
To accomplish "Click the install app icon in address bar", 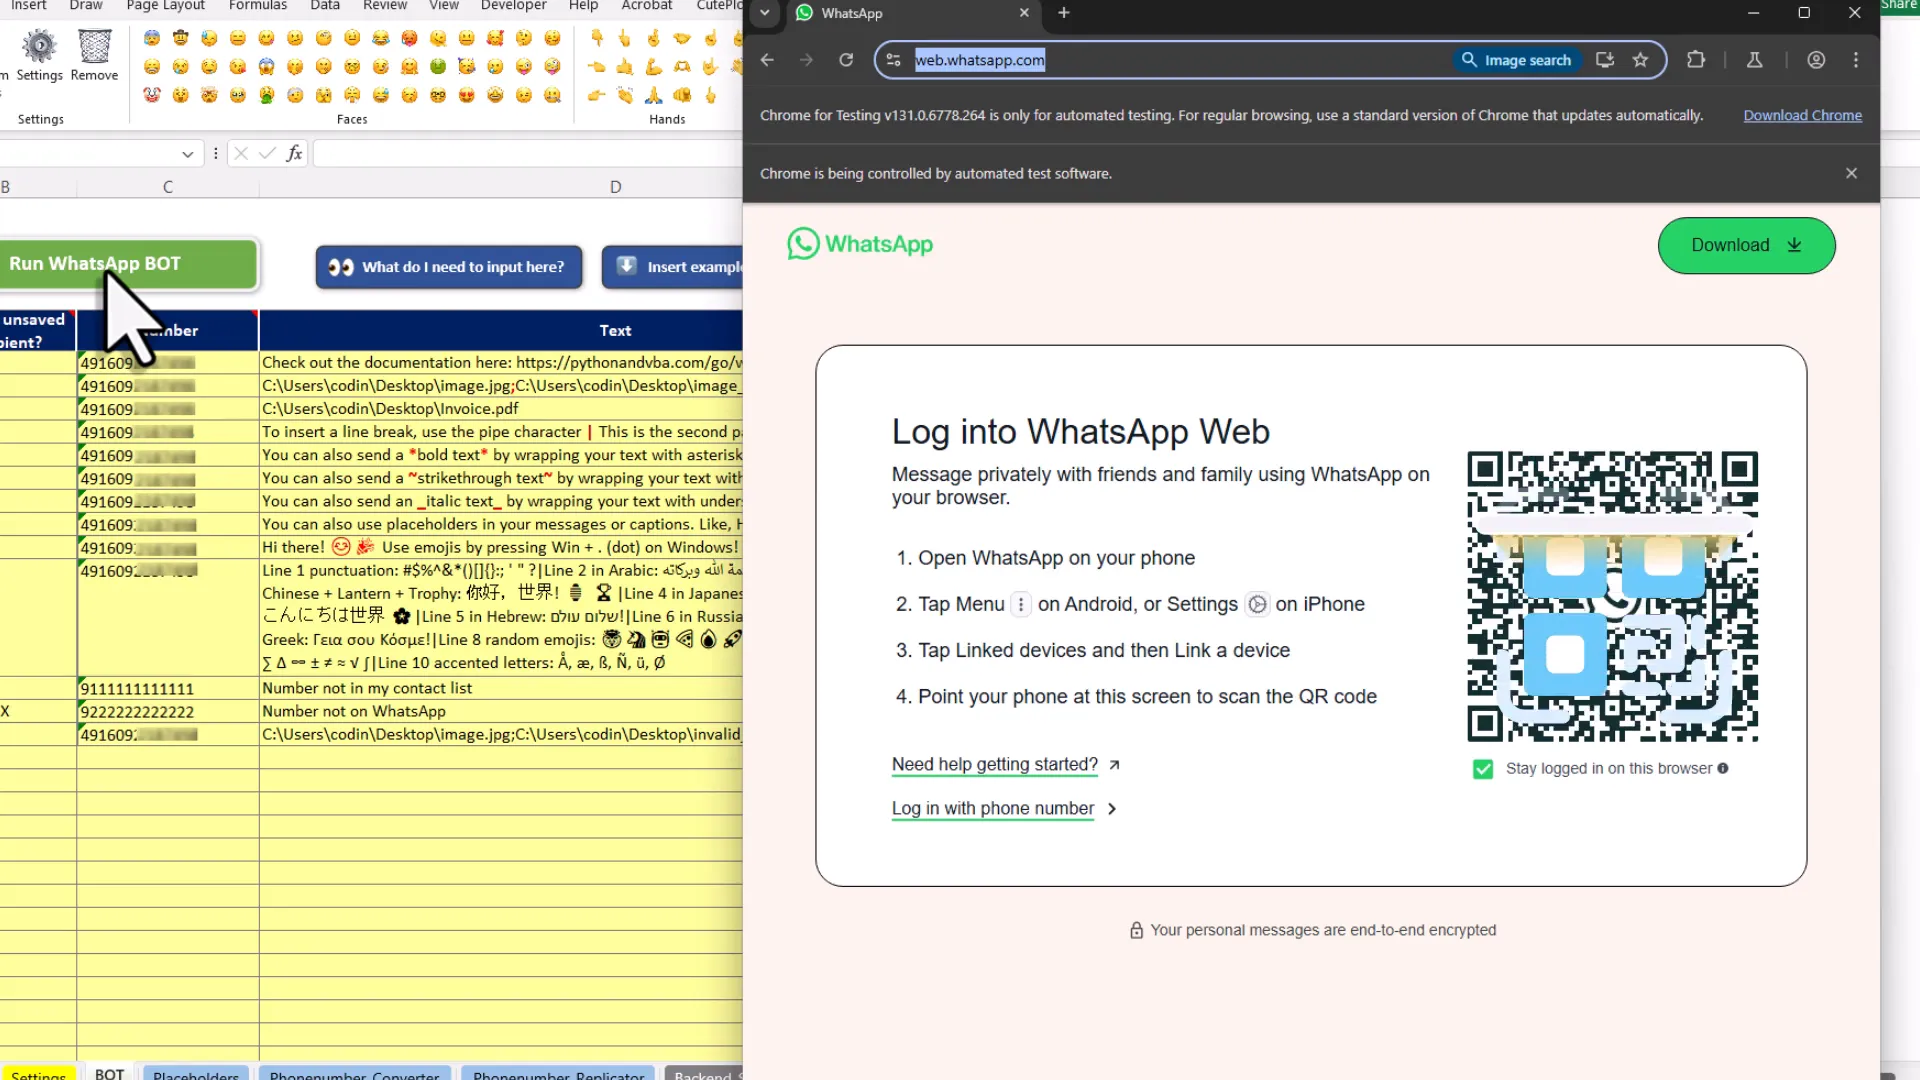I will click(1605, 60).
